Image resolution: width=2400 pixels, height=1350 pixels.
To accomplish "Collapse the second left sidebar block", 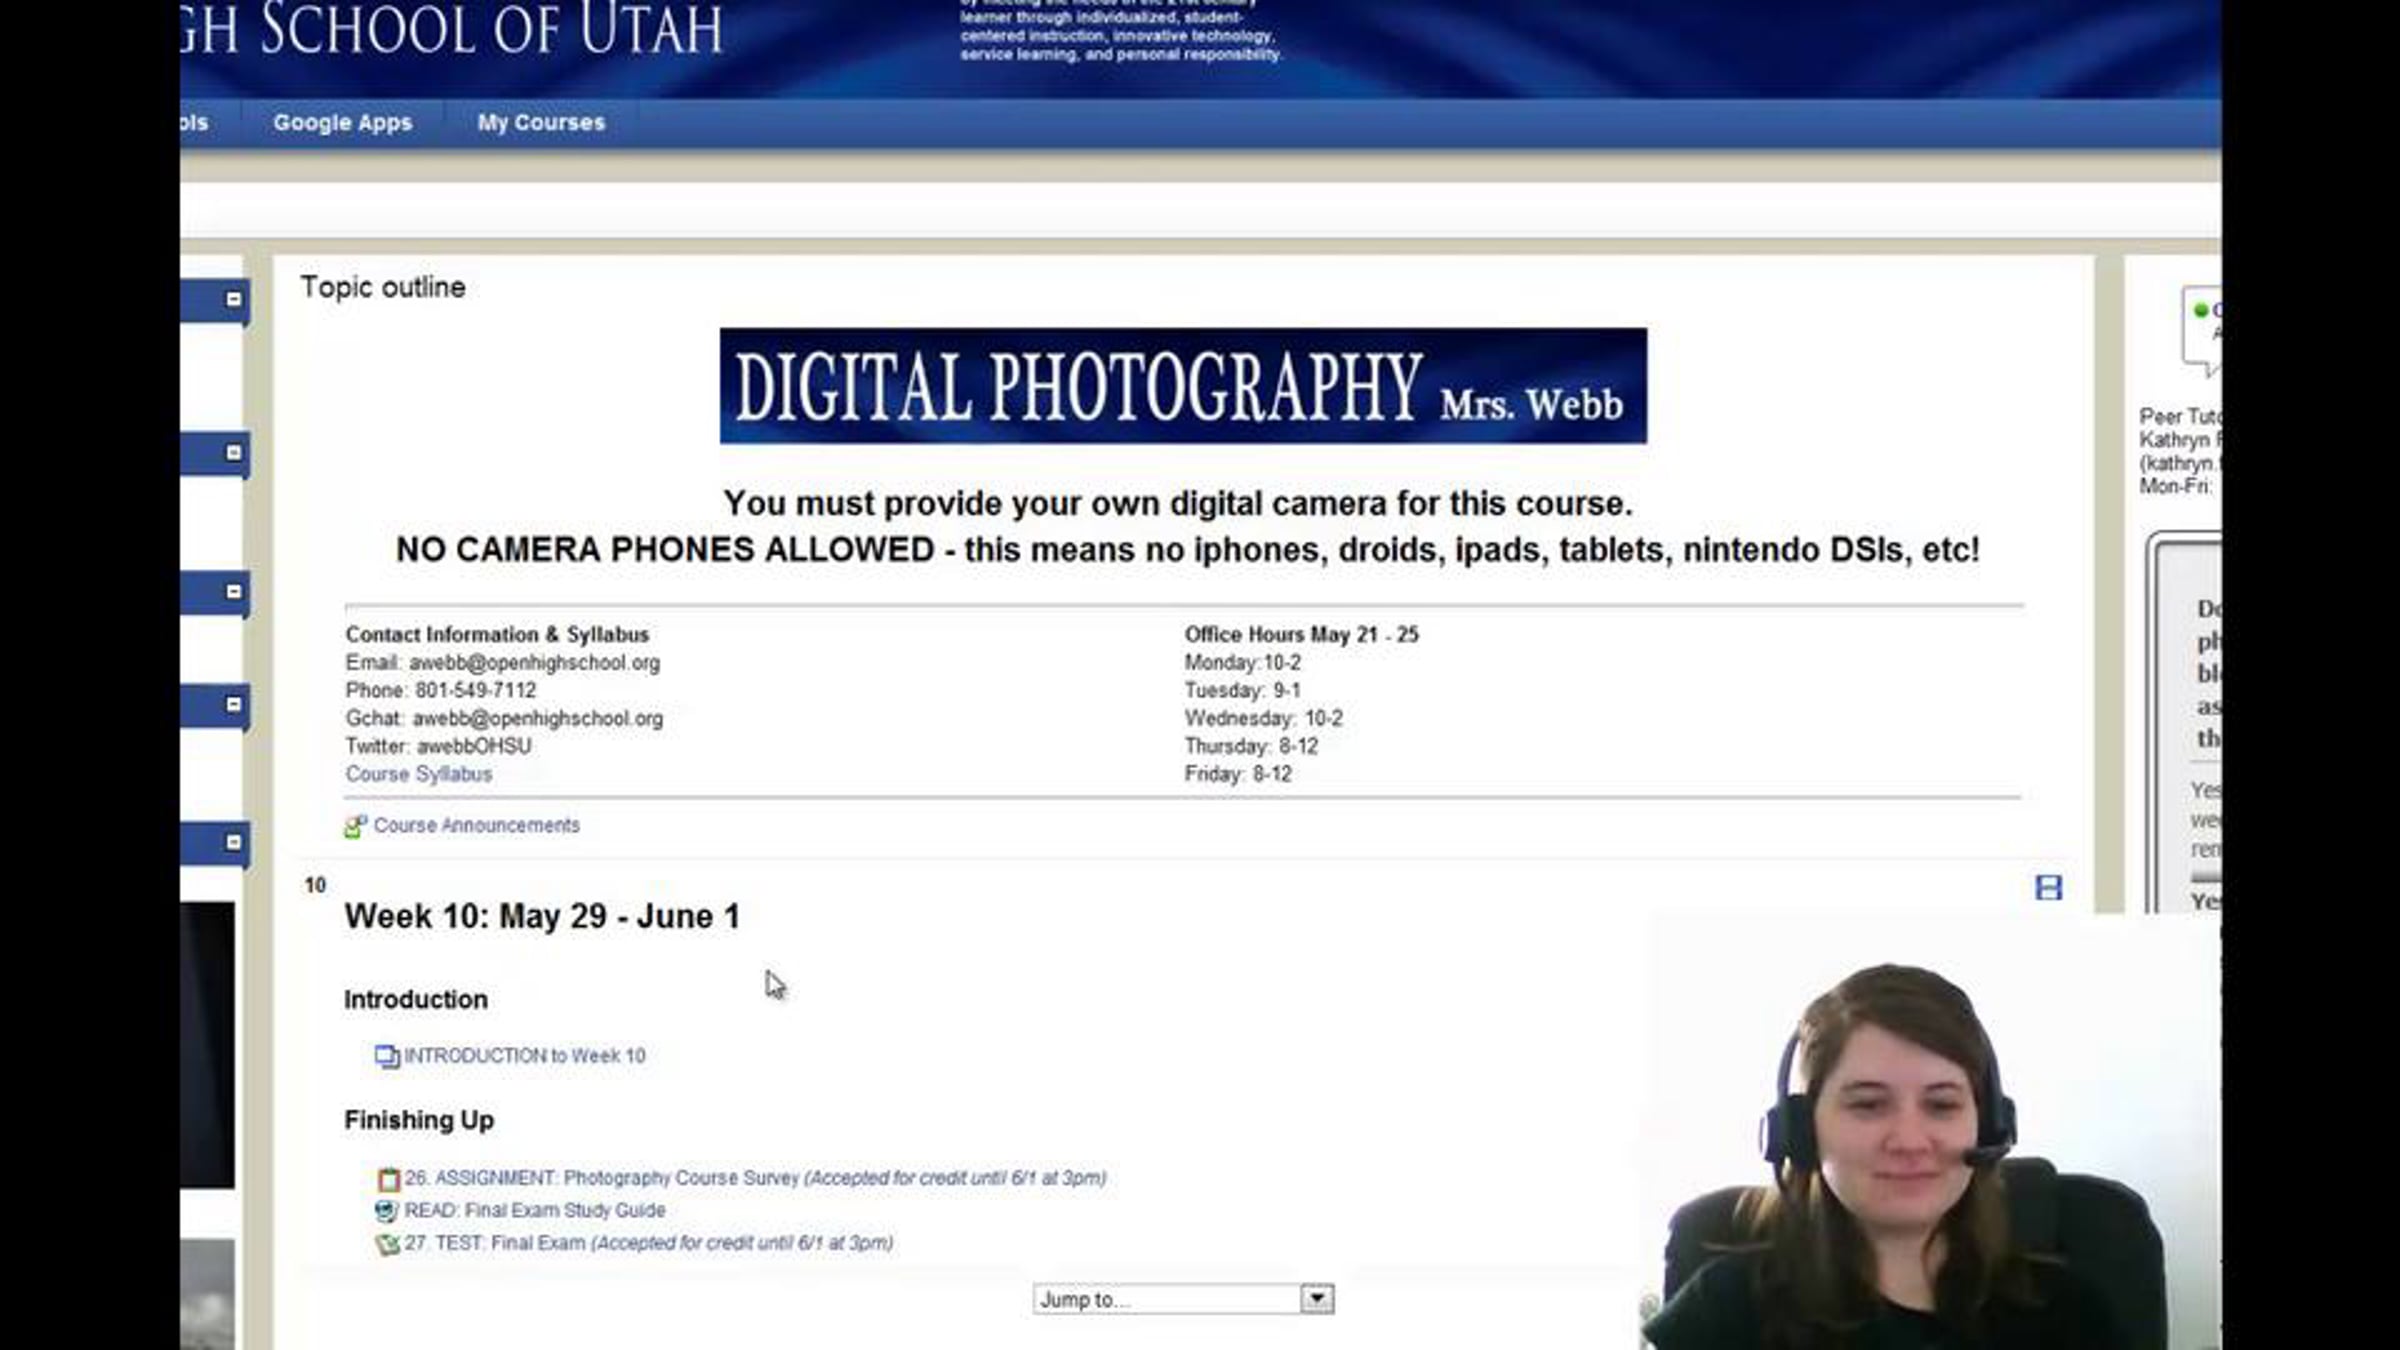I will (233, 453).
